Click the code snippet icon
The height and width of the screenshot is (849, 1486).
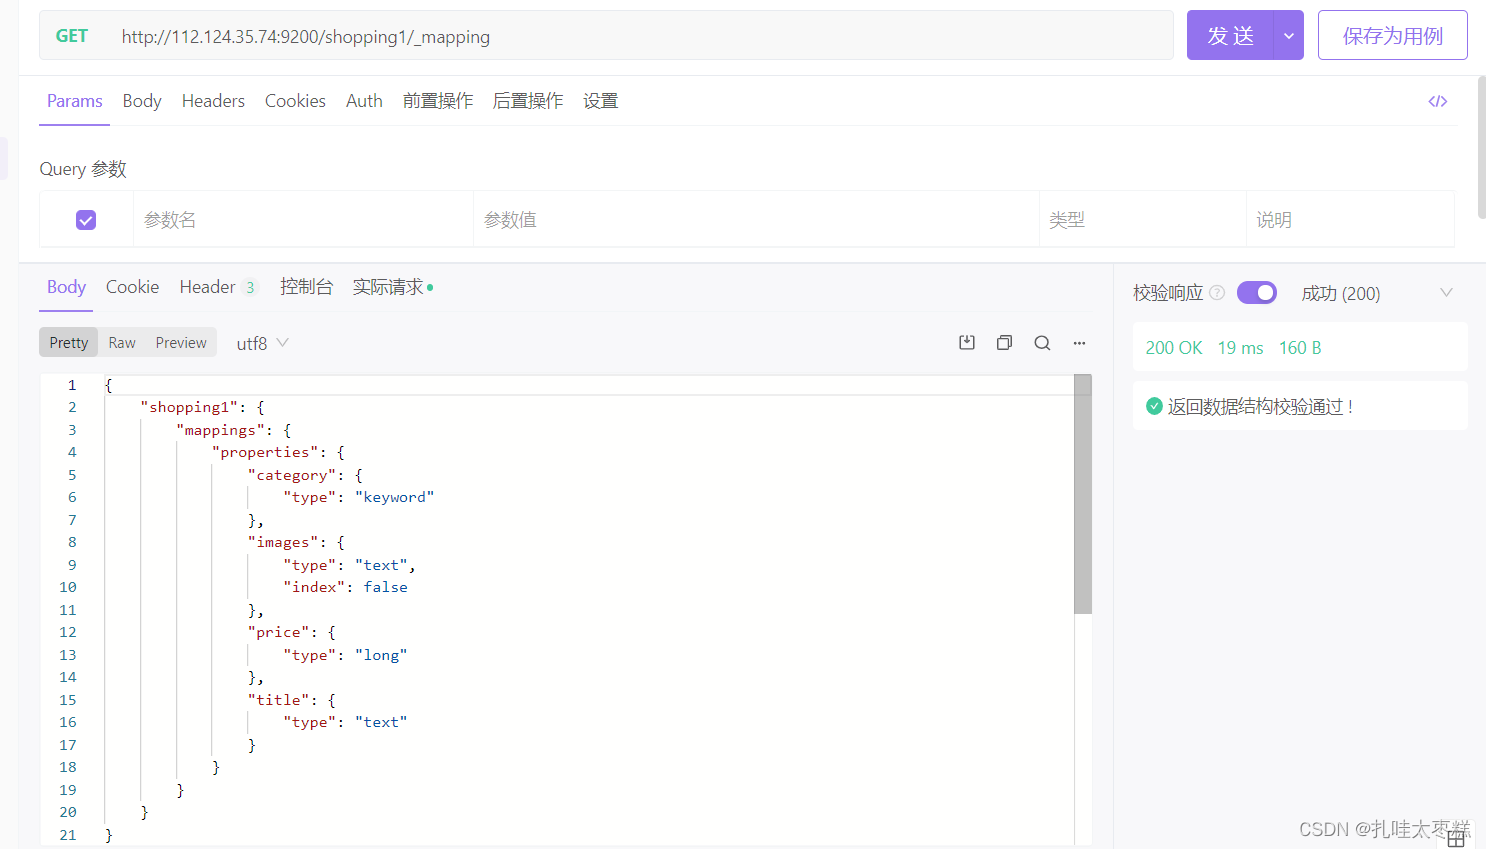[x=1438, y=101]
